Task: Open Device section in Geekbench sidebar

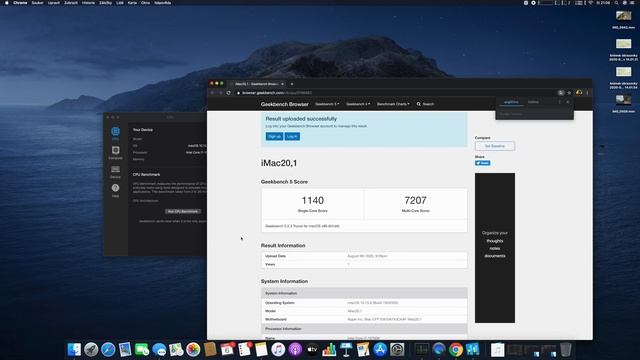Action: point(116,171)
